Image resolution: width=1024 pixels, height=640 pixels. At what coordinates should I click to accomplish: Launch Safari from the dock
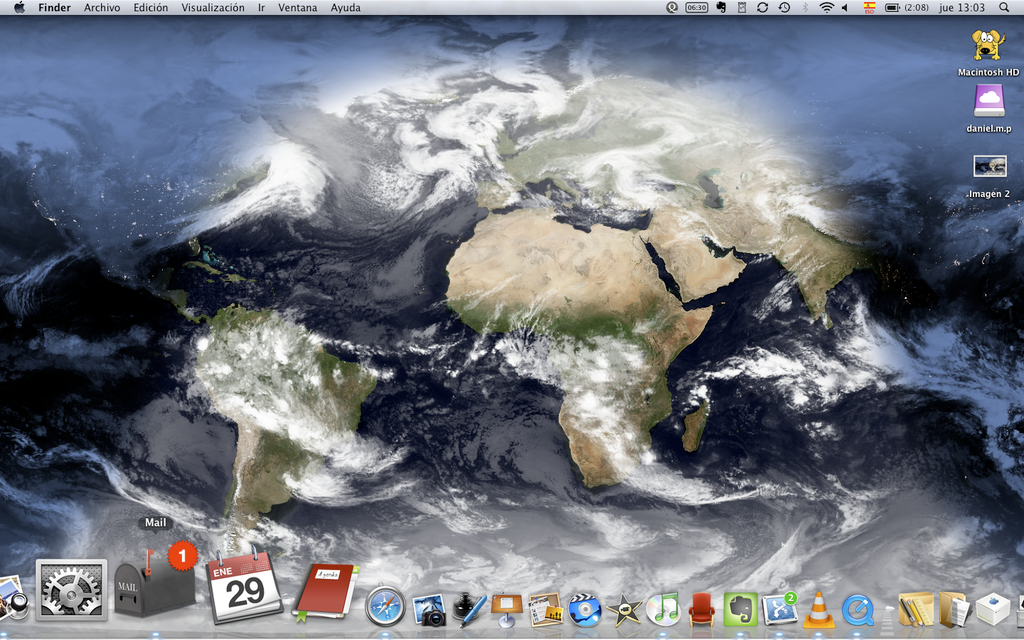pos(385,607)
